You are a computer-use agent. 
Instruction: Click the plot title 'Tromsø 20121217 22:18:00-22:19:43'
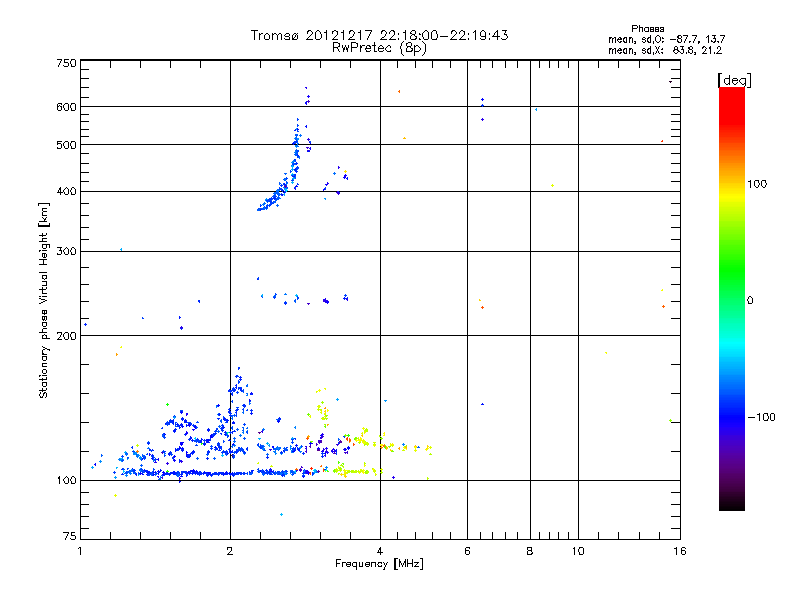(x=379, y=35)
